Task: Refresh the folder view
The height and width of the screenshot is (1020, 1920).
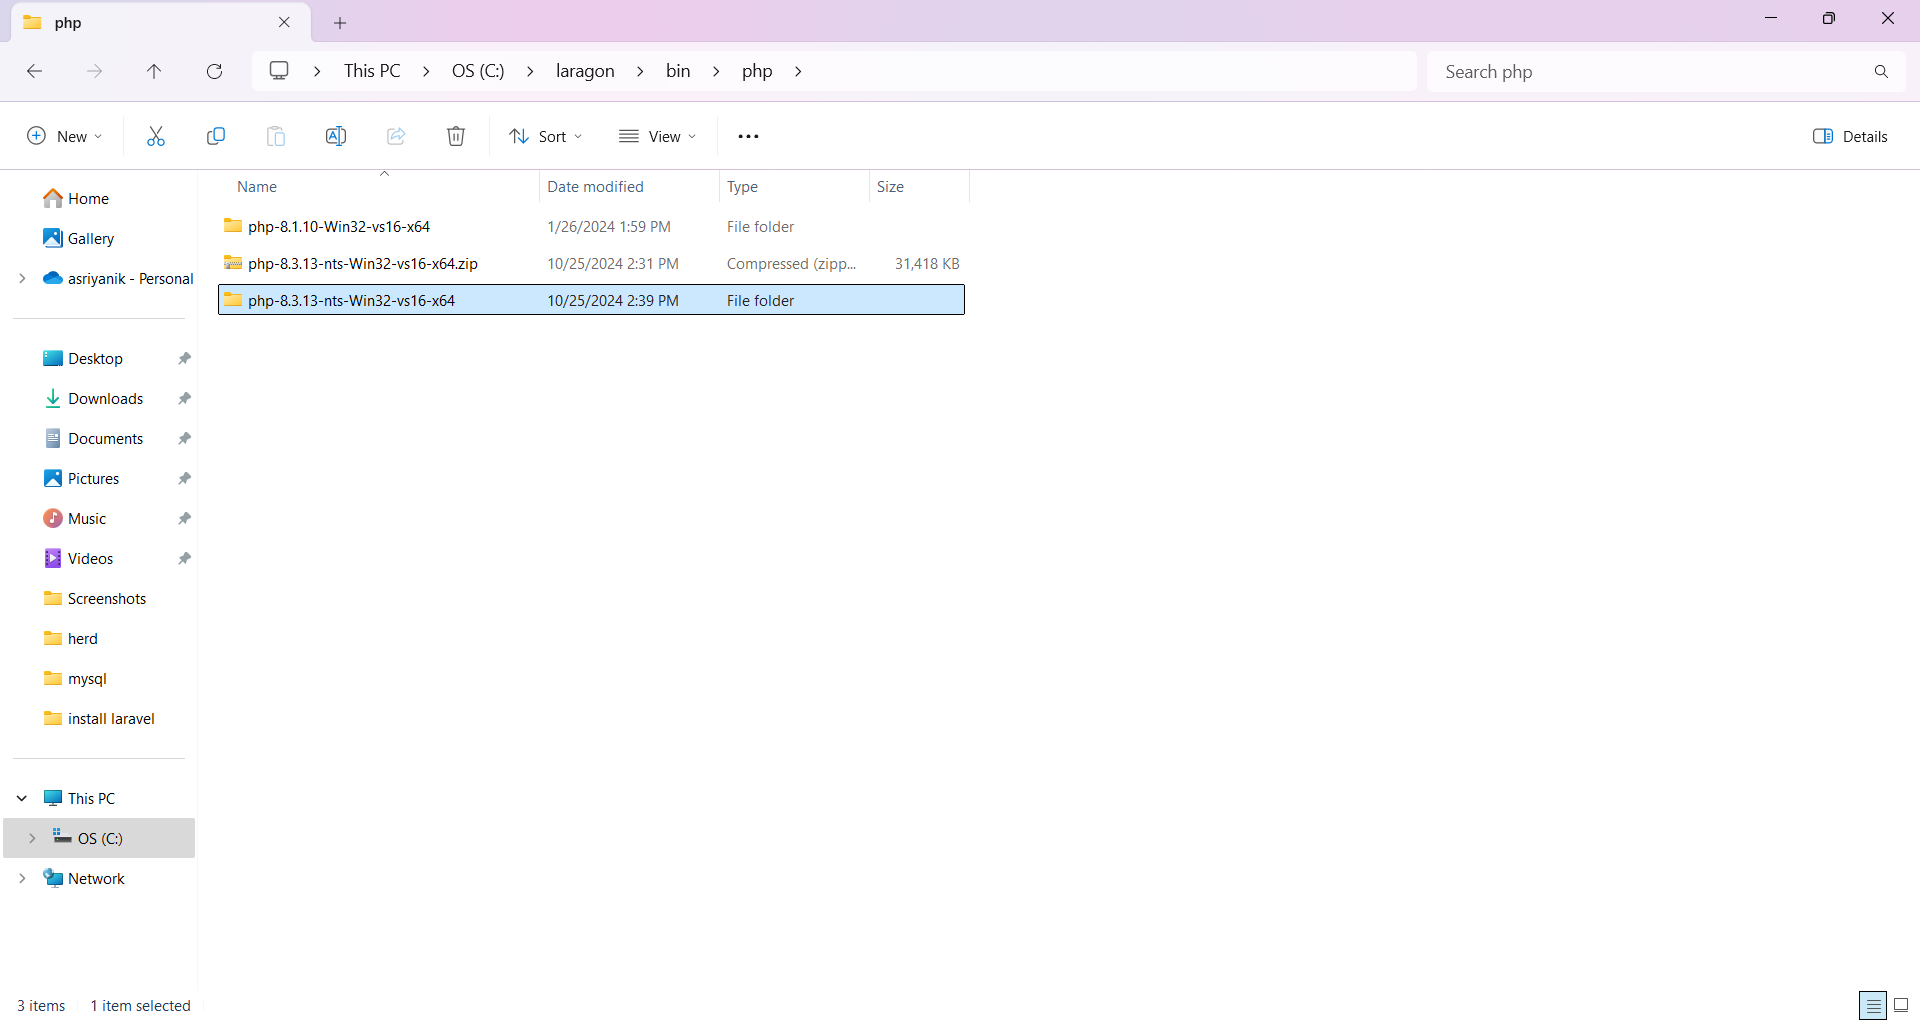Action: click(214, 71)
